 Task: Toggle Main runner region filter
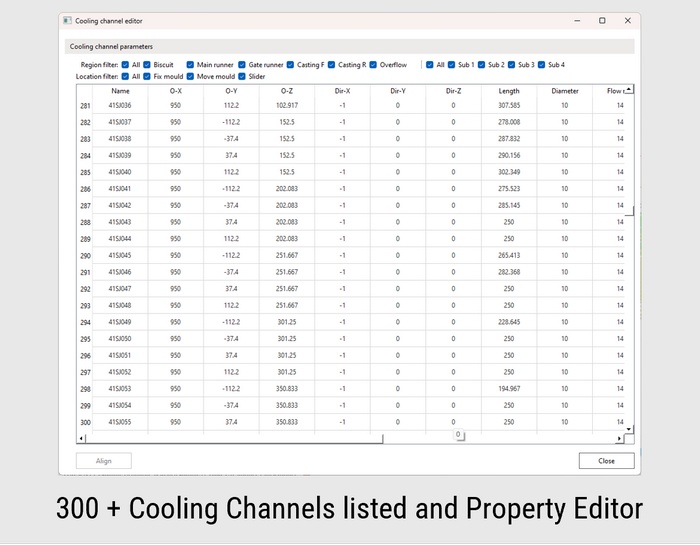(x=190, y=65)
